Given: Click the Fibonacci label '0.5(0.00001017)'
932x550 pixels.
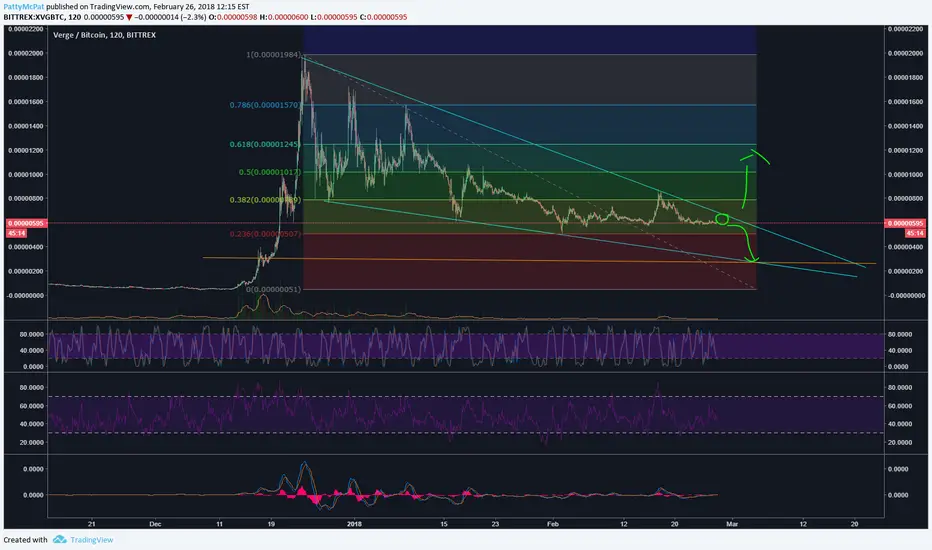Looking at the screenshot, I should tap(270, 172).
